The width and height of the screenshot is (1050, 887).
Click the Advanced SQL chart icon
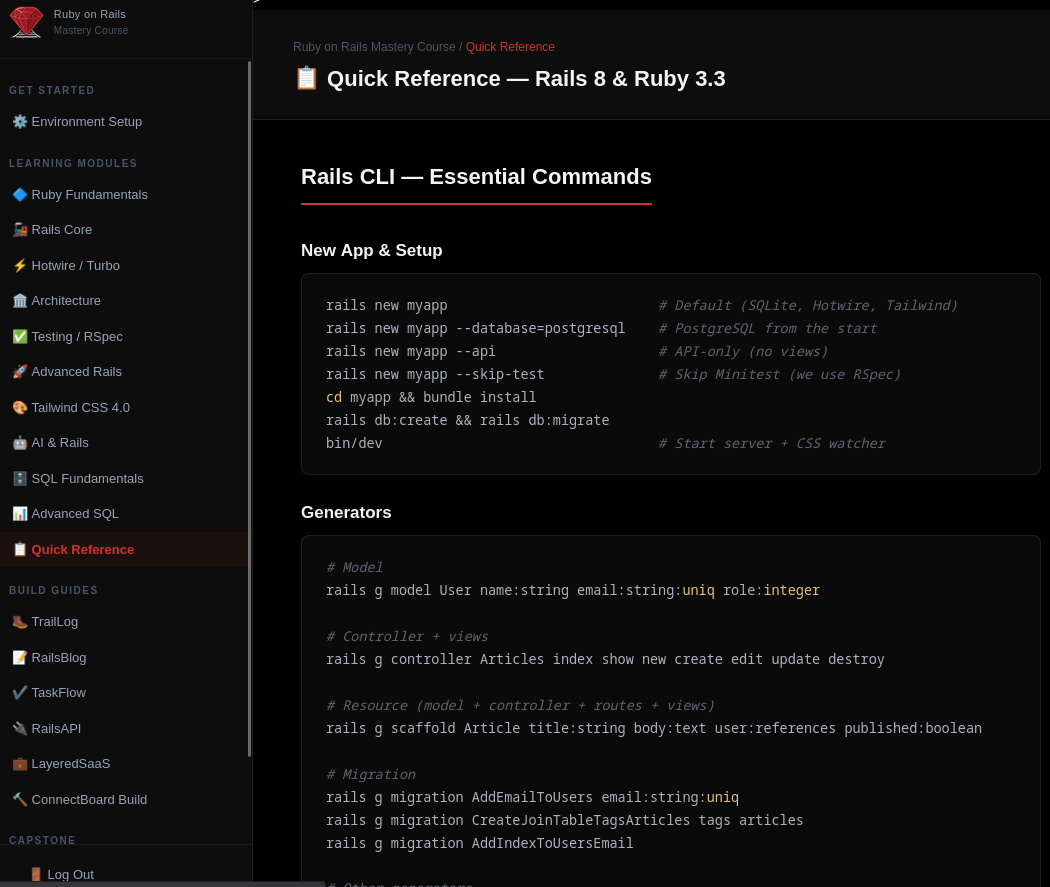[20, 513]
